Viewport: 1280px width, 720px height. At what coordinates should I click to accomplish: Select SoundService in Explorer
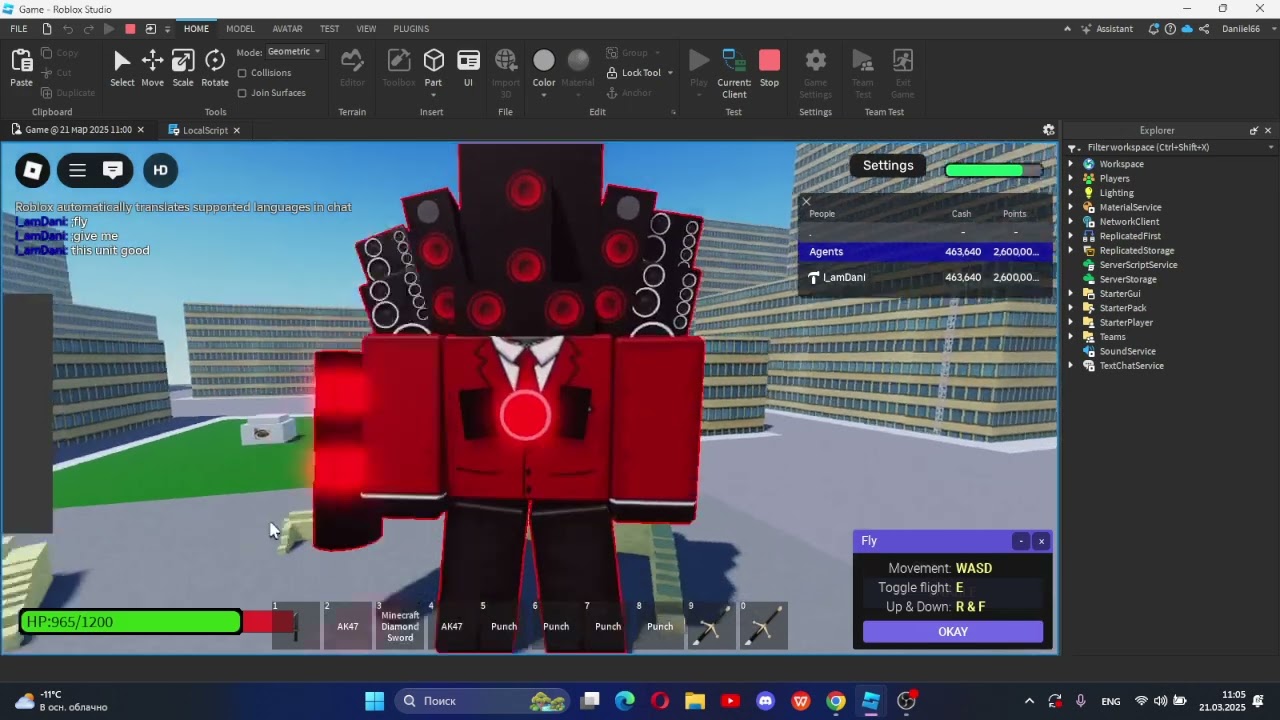[1127, 352]
